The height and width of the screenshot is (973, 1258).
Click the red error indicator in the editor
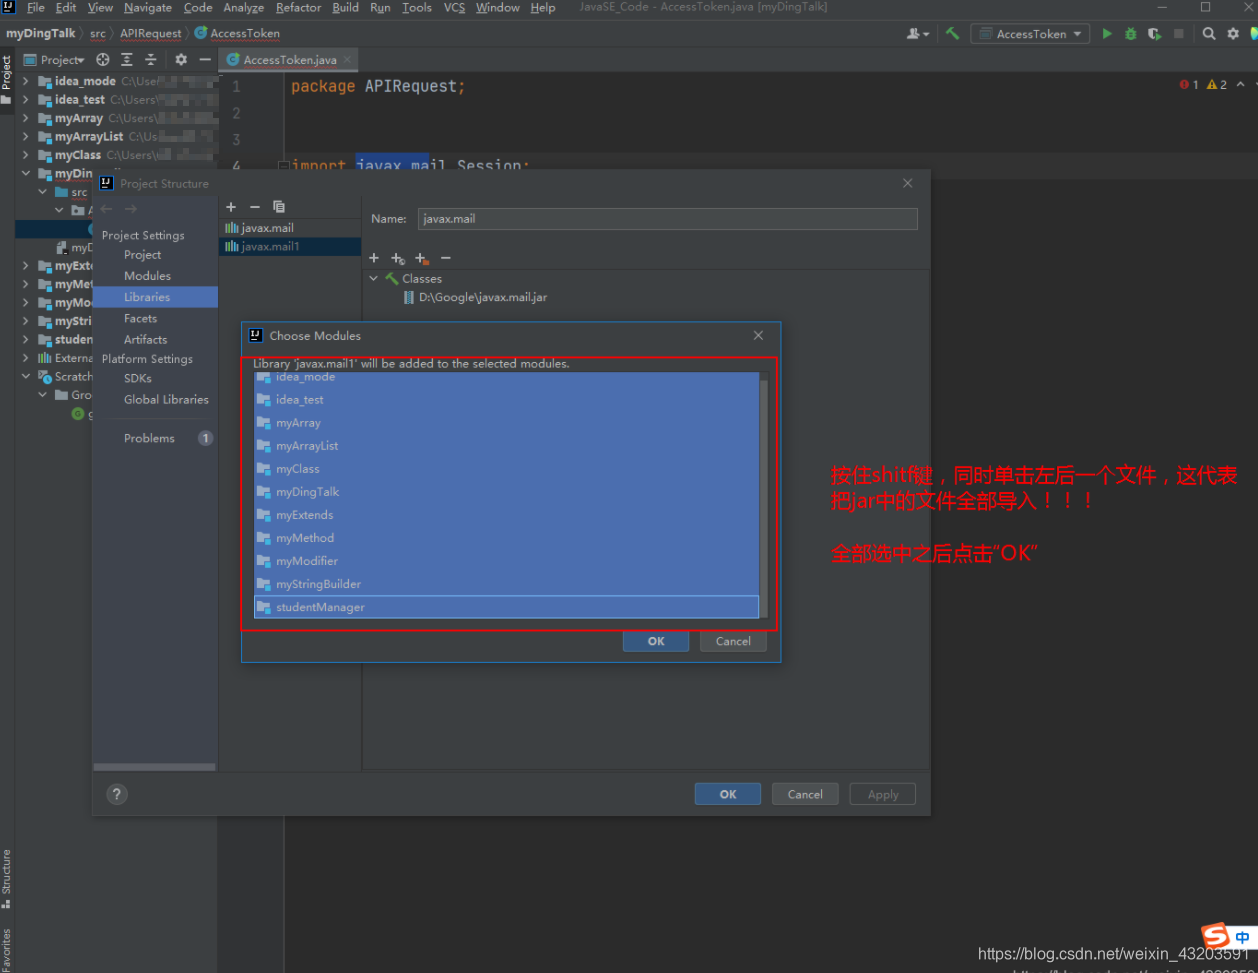[x=1188, y=85]
